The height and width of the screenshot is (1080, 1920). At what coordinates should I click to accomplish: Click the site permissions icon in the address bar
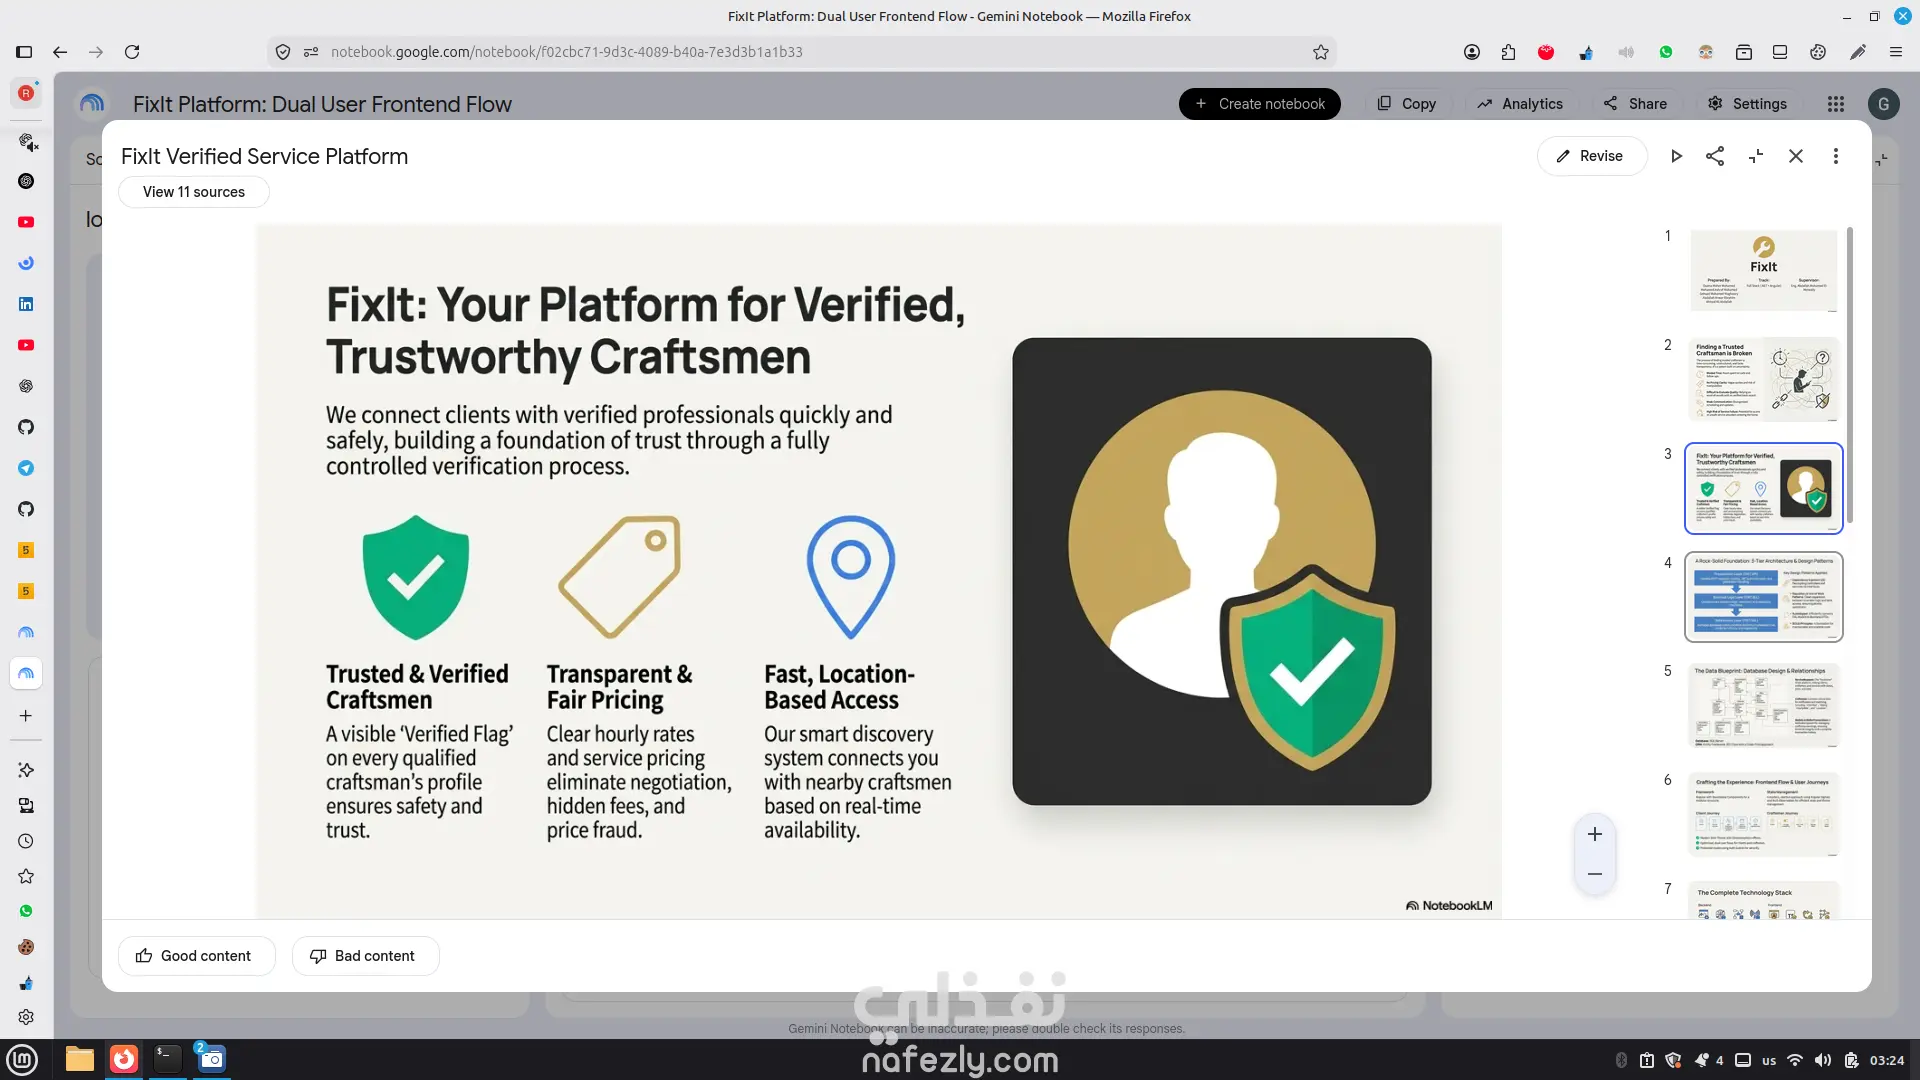tap(311, 52)
